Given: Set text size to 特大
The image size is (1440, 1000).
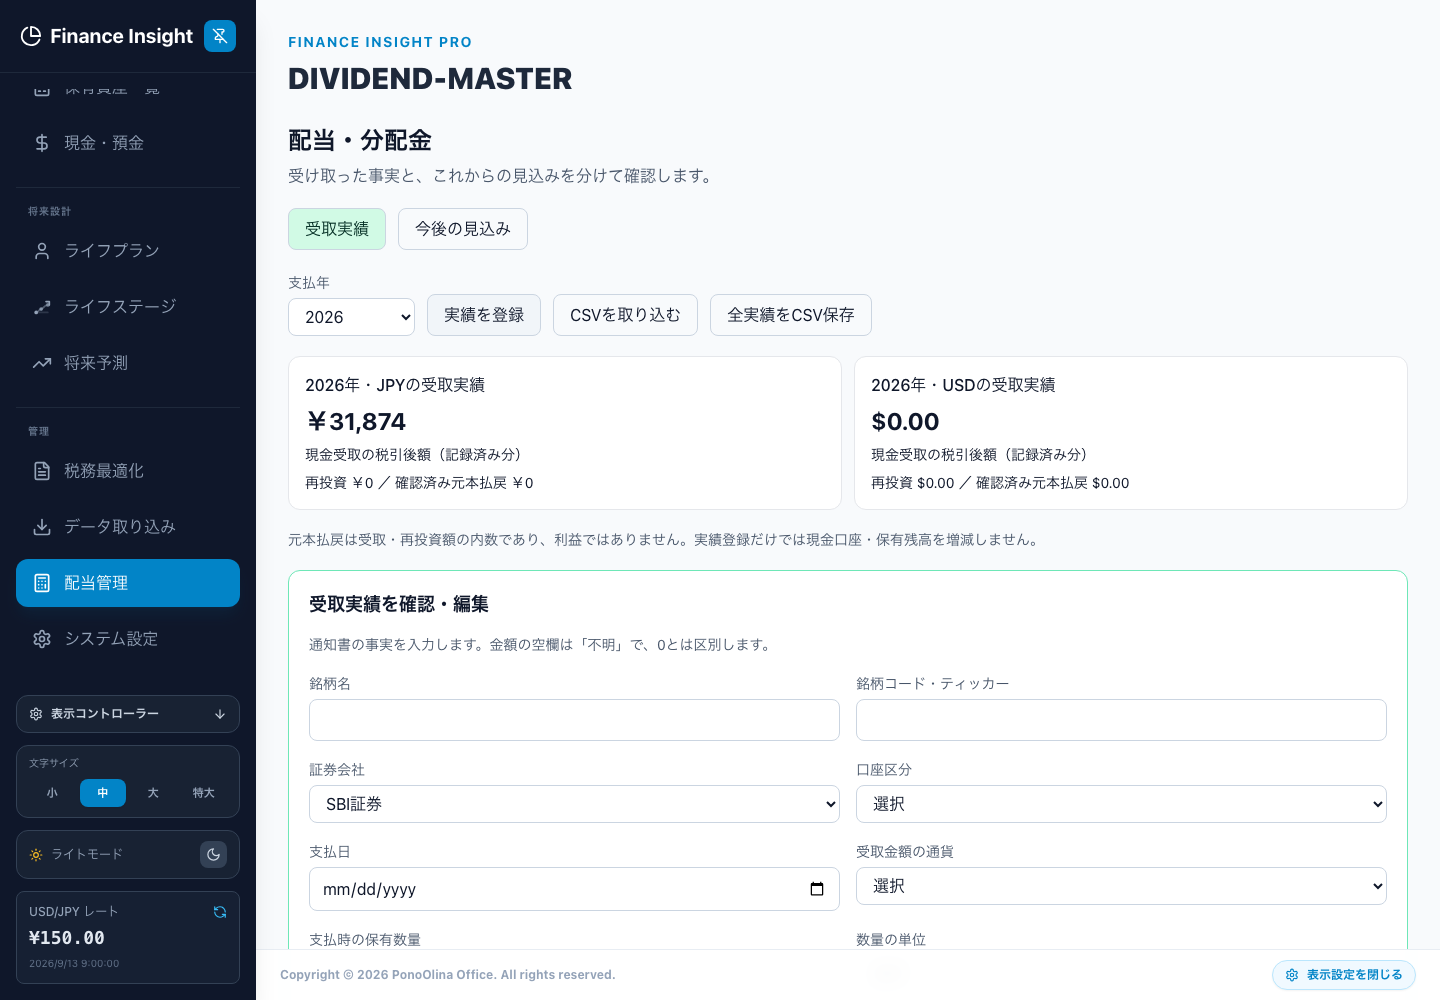Looking at the screenshot, I should (x=204, y=793).
